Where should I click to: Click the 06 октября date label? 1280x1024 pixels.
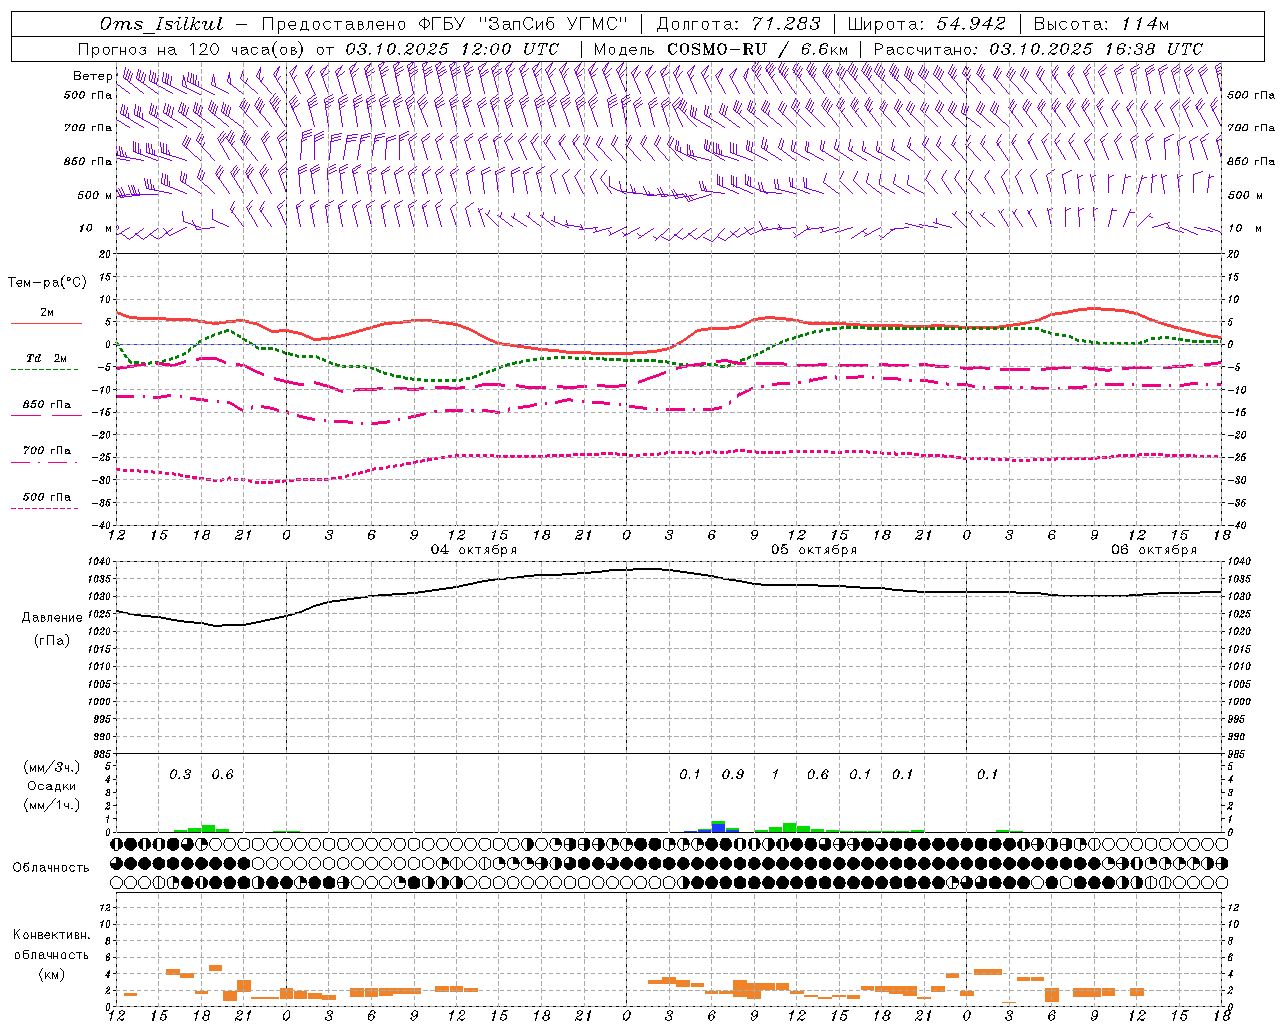click(x=1154, y=550)
